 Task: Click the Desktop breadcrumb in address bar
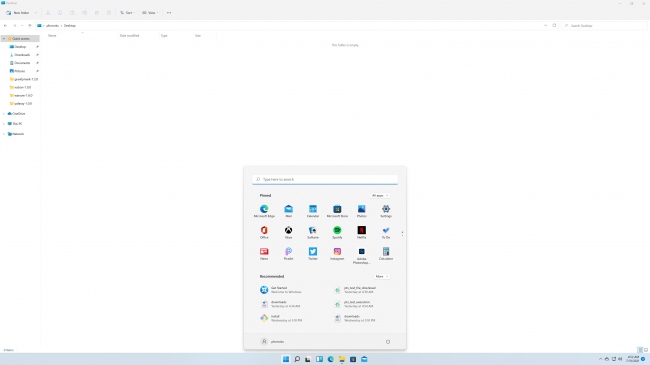(70, 26)
